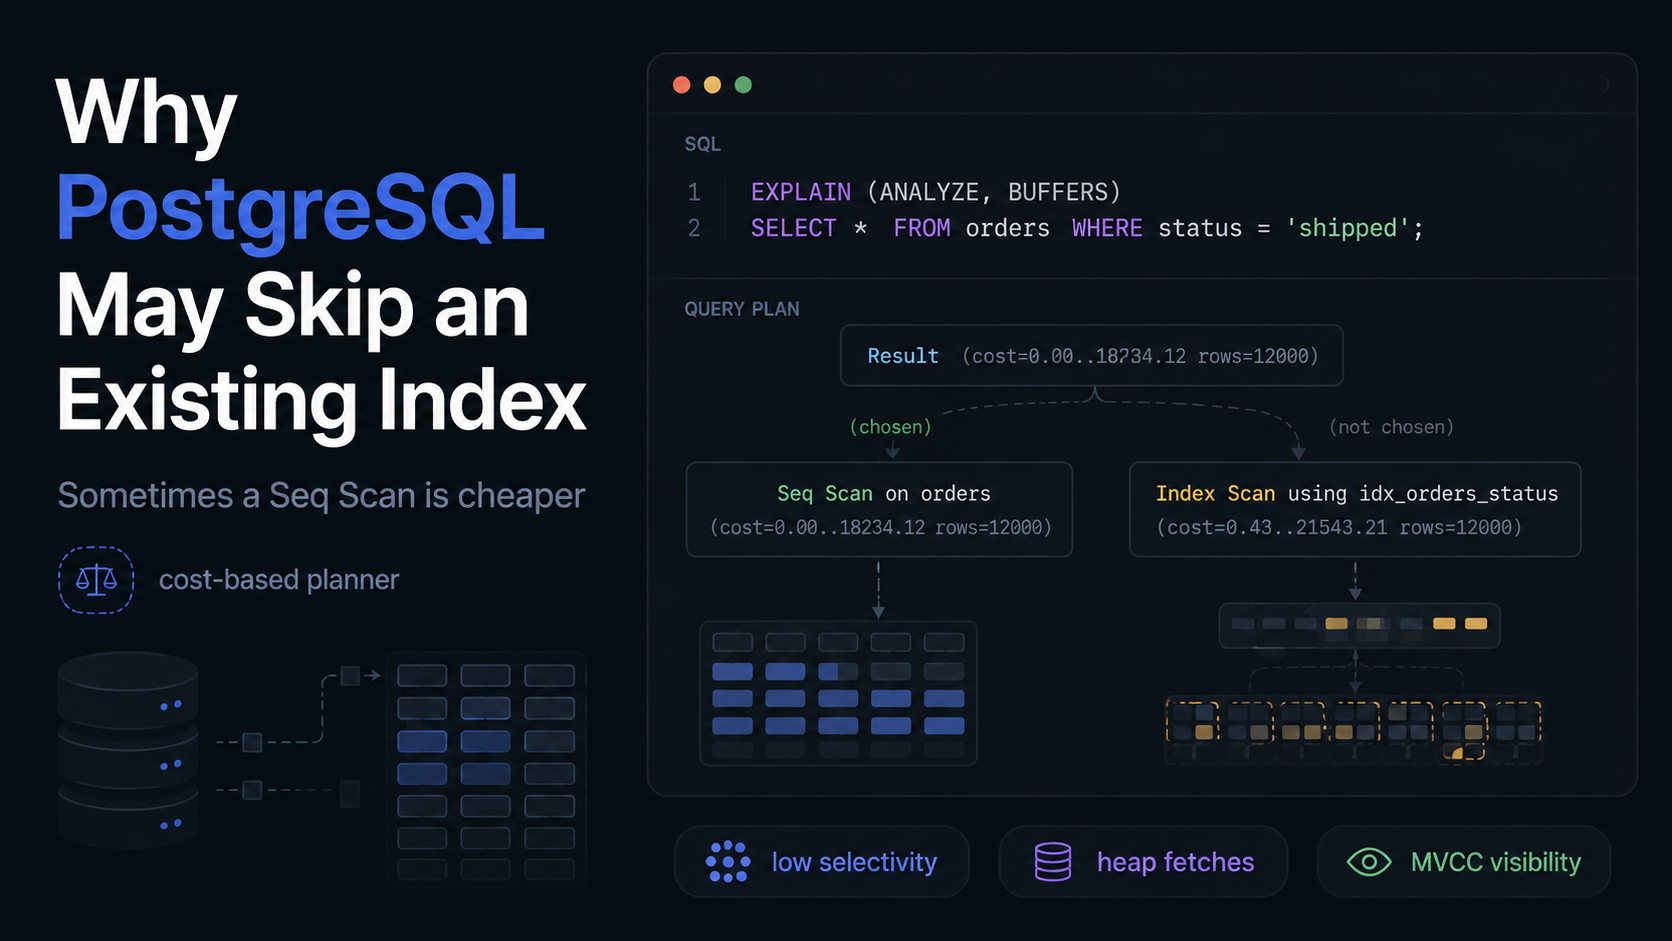Image resolution: width=1672 pixels, height=941 pixels.
Task: Click the (chosen) label
Action: [x=890, y=427]
